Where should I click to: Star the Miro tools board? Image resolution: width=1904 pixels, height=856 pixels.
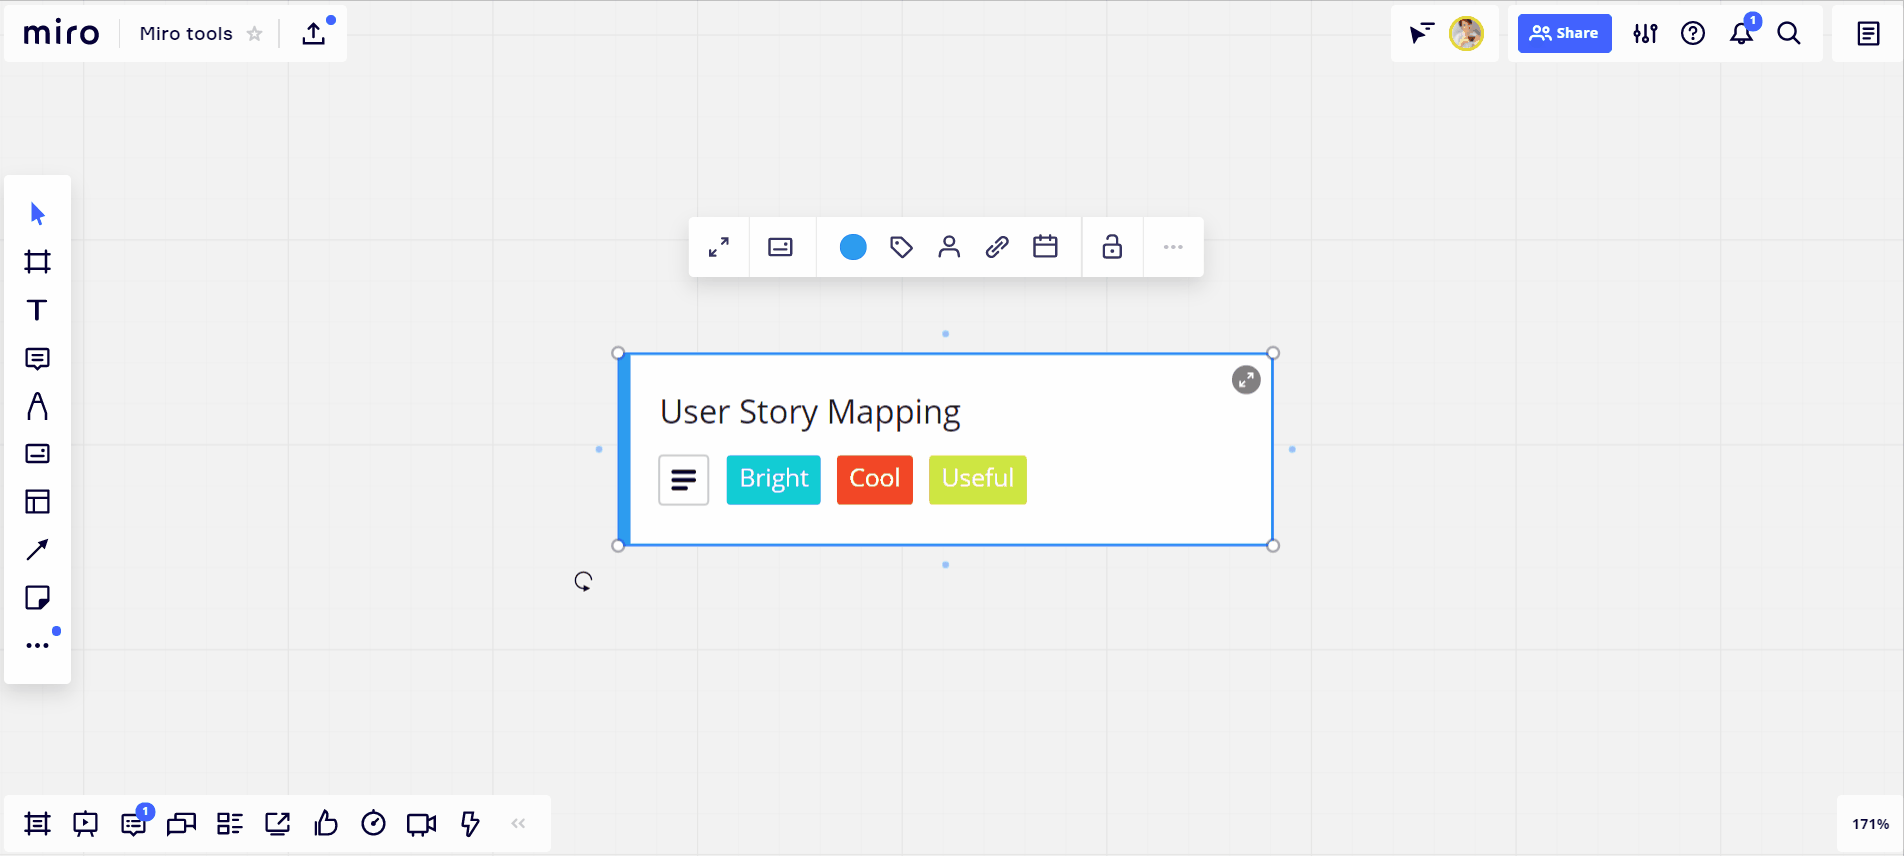pos(255,34)
